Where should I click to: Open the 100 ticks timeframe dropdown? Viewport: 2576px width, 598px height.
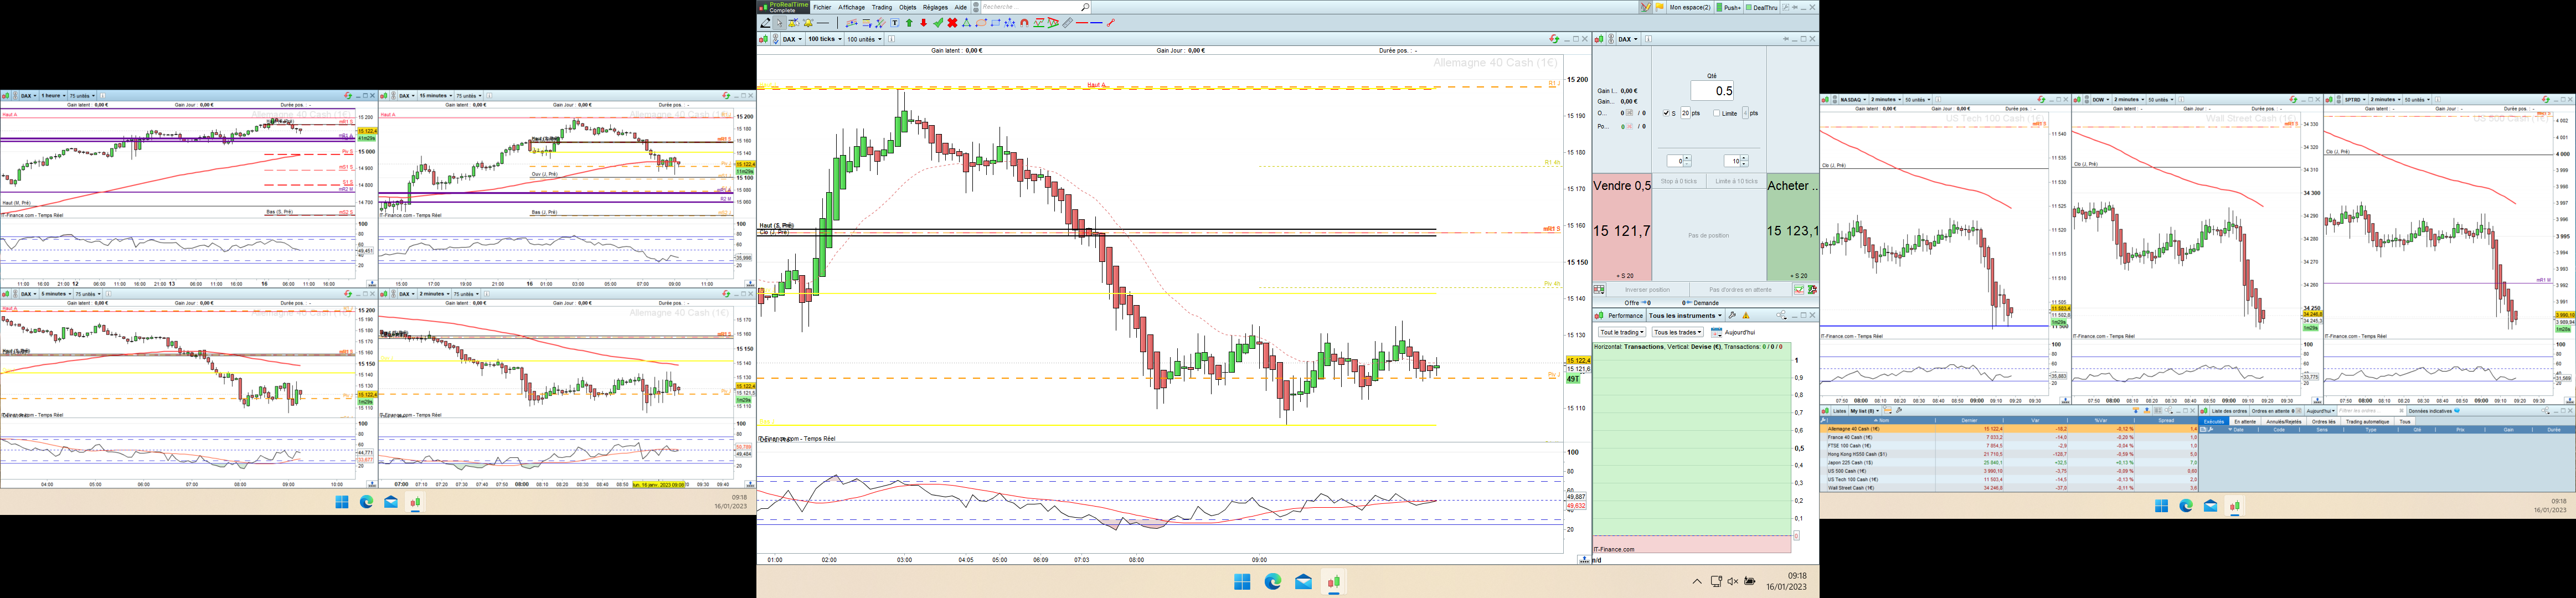pyautogui.click(x=824, y=39)
